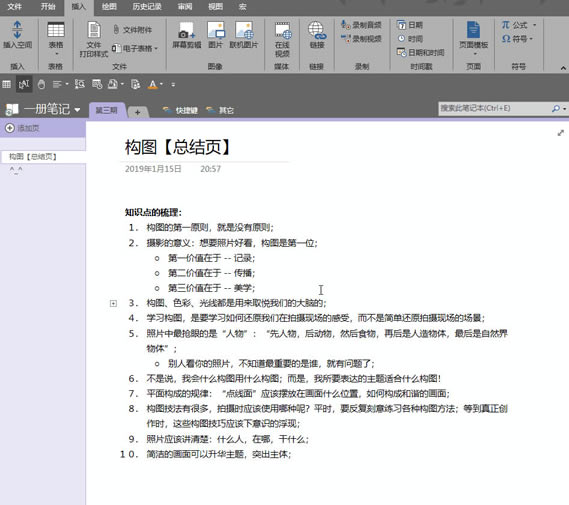Insert a Screen Clipping (屏幕剪辑)
This screenshot has width=569, height=505.
pyautogui.click(x=187, y=35)
